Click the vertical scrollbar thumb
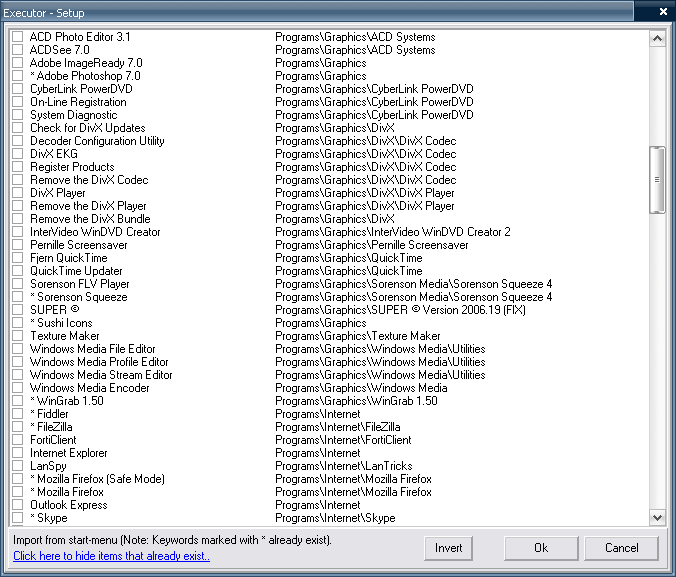Viewport: 676px width, 577px height. pyautogui.click(x=657, y=180)
